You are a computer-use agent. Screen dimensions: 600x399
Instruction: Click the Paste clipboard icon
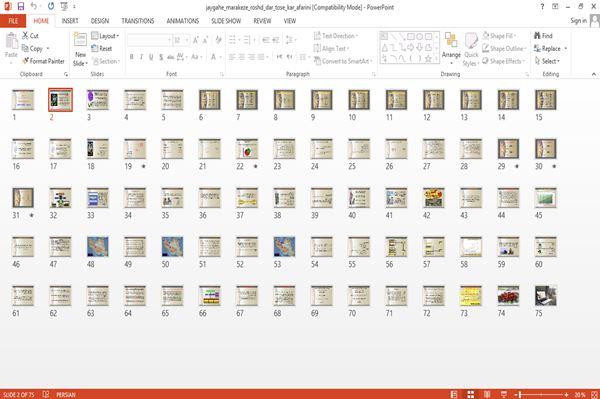pos(11,41)
